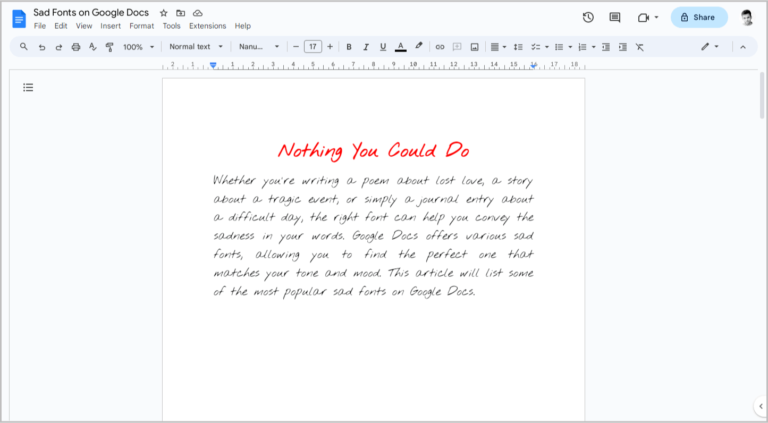The width and height of the screenshot is (768, 423).
Task: Toggle bold formatting
Action: 349,47
